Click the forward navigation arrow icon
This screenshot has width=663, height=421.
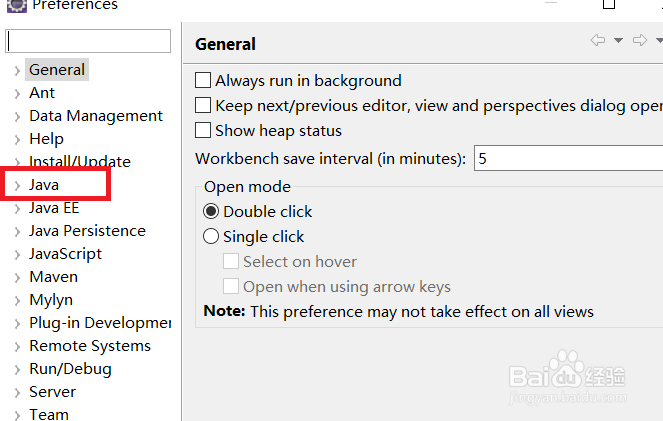(x=640, y=41)
